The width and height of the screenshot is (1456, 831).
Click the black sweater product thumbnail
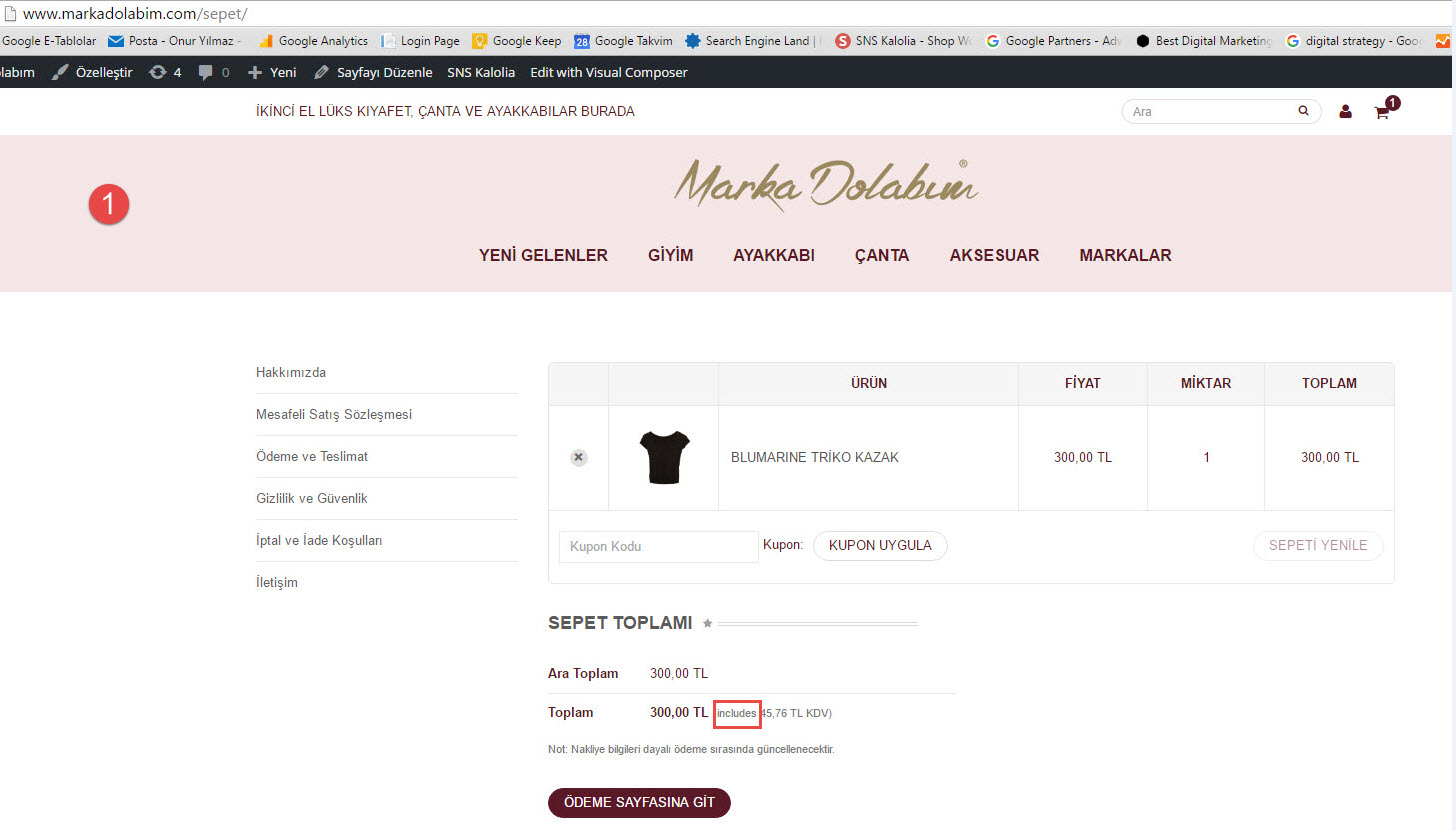coord(664,457)
